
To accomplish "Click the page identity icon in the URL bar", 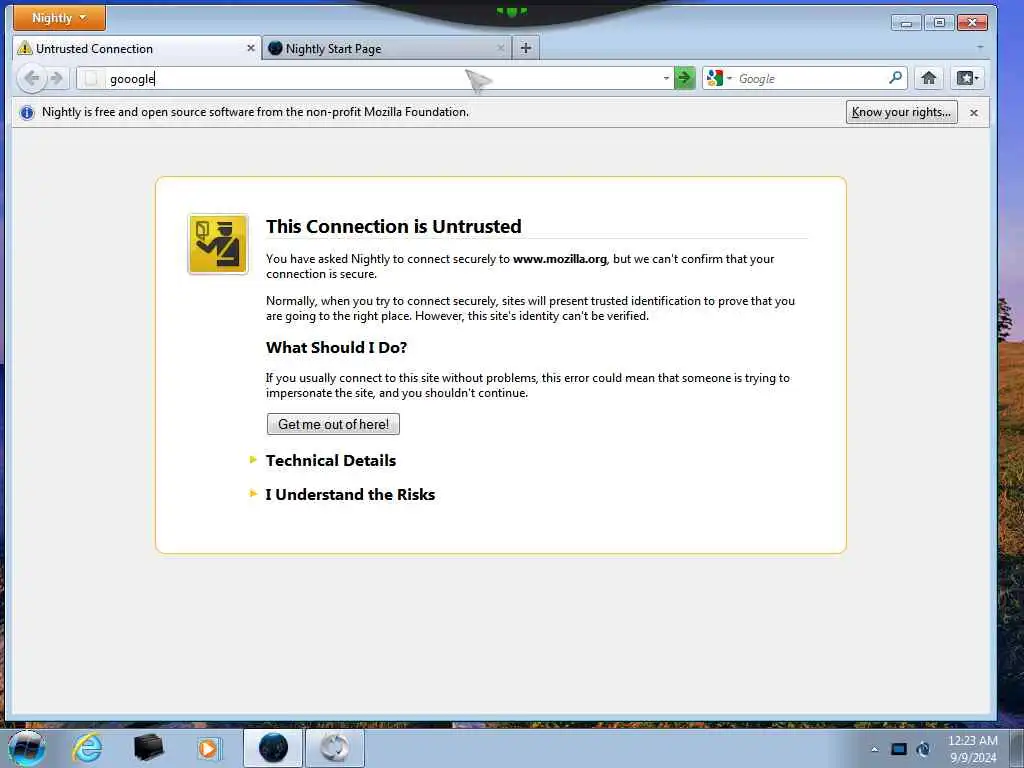I will point(91,78).
